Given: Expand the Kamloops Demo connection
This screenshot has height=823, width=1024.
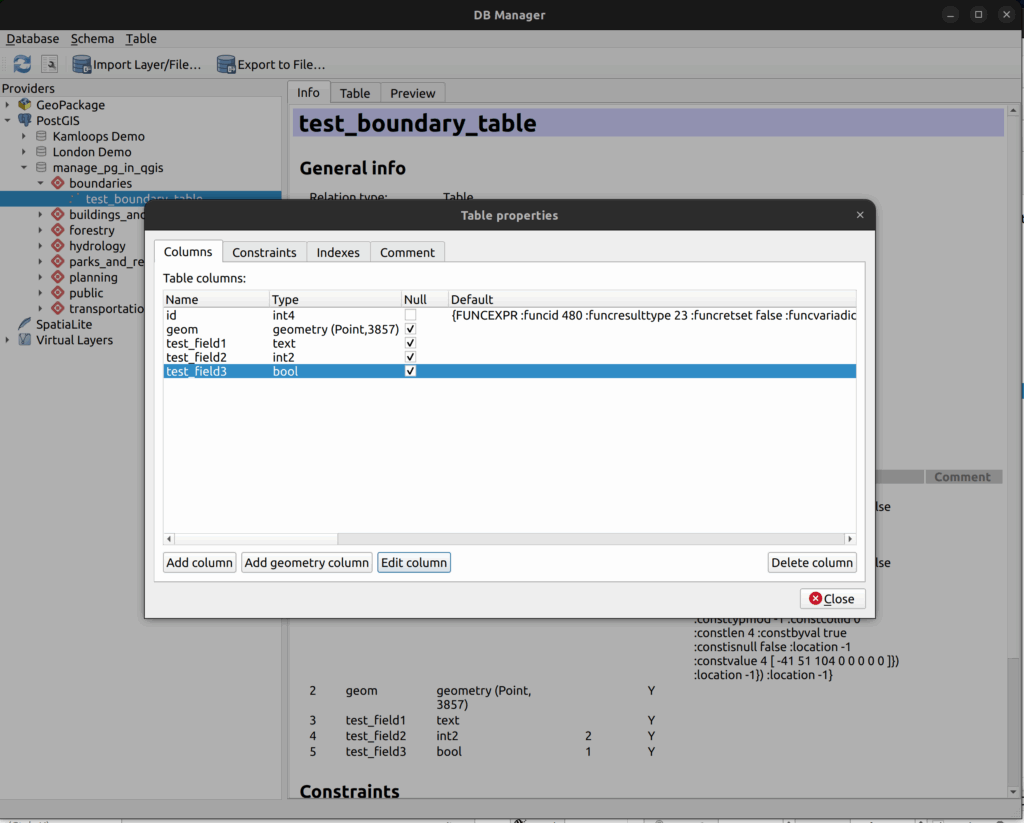Looking at the screenshot, I should [x=24, y=136].
